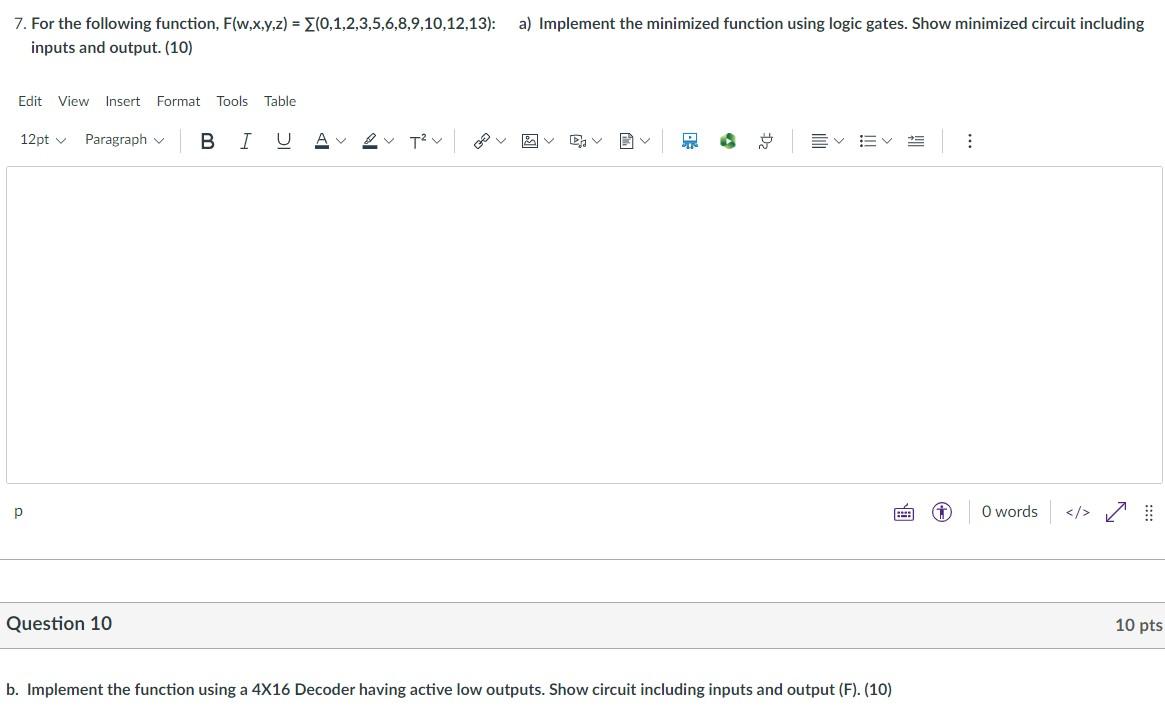Toggle italic formatting
Screen dimensions: 1165x706
point(245,140)
